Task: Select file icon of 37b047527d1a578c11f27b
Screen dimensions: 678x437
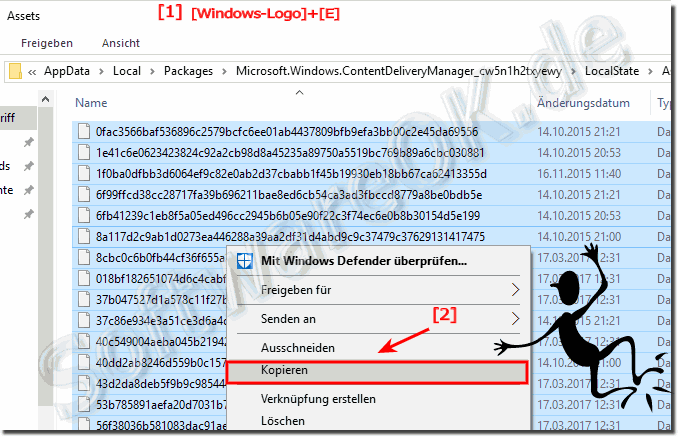Action: coord(84,300)
